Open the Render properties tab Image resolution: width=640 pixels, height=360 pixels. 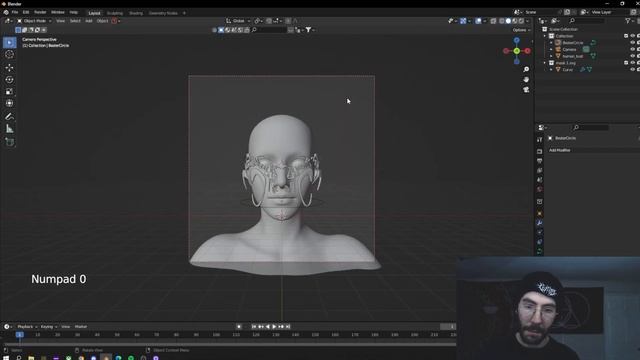click(x=540, y=151)
